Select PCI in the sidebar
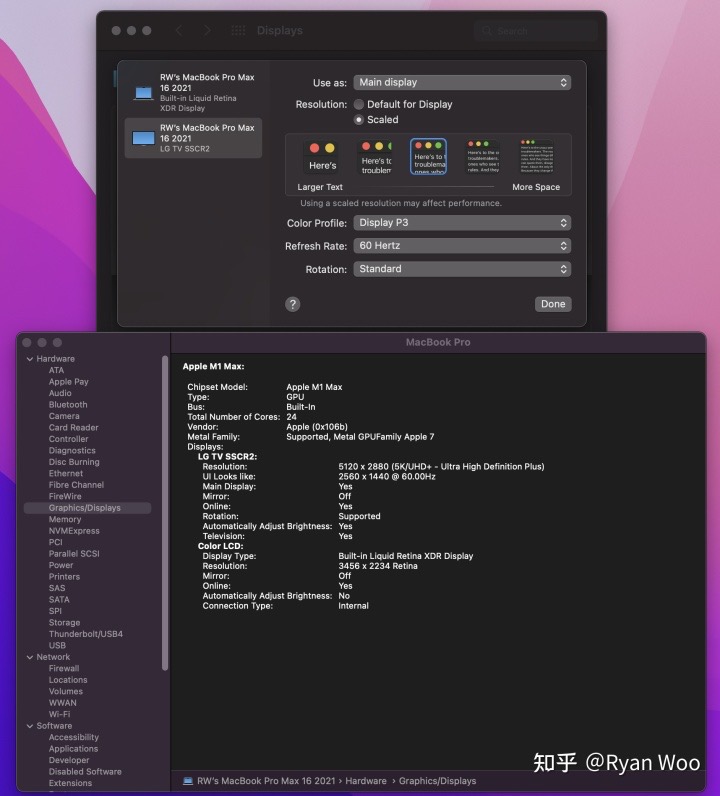Screen dimensions: 720x796 click(x=55, y=542)
